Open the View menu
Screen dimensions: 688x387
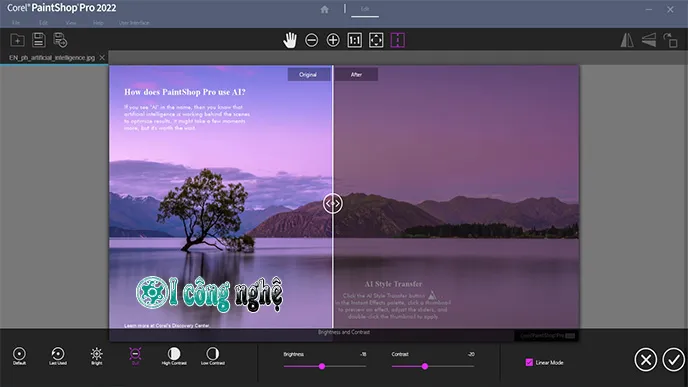[71, 23]
